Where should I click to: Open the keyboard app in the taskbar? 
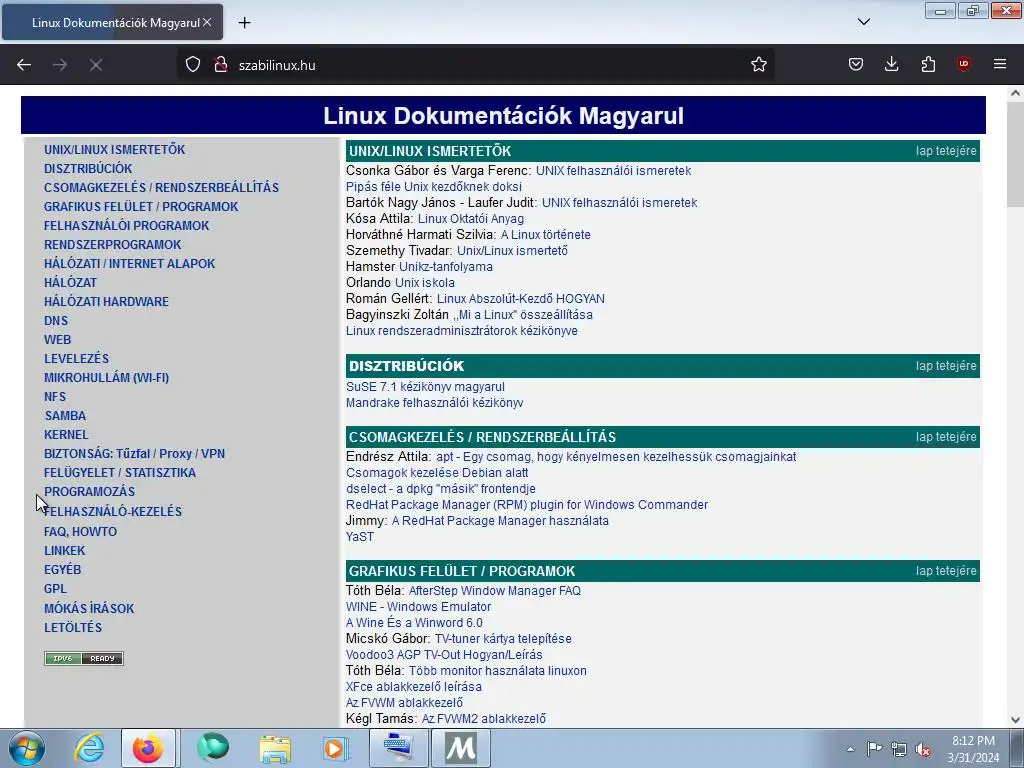click(398, 748)
